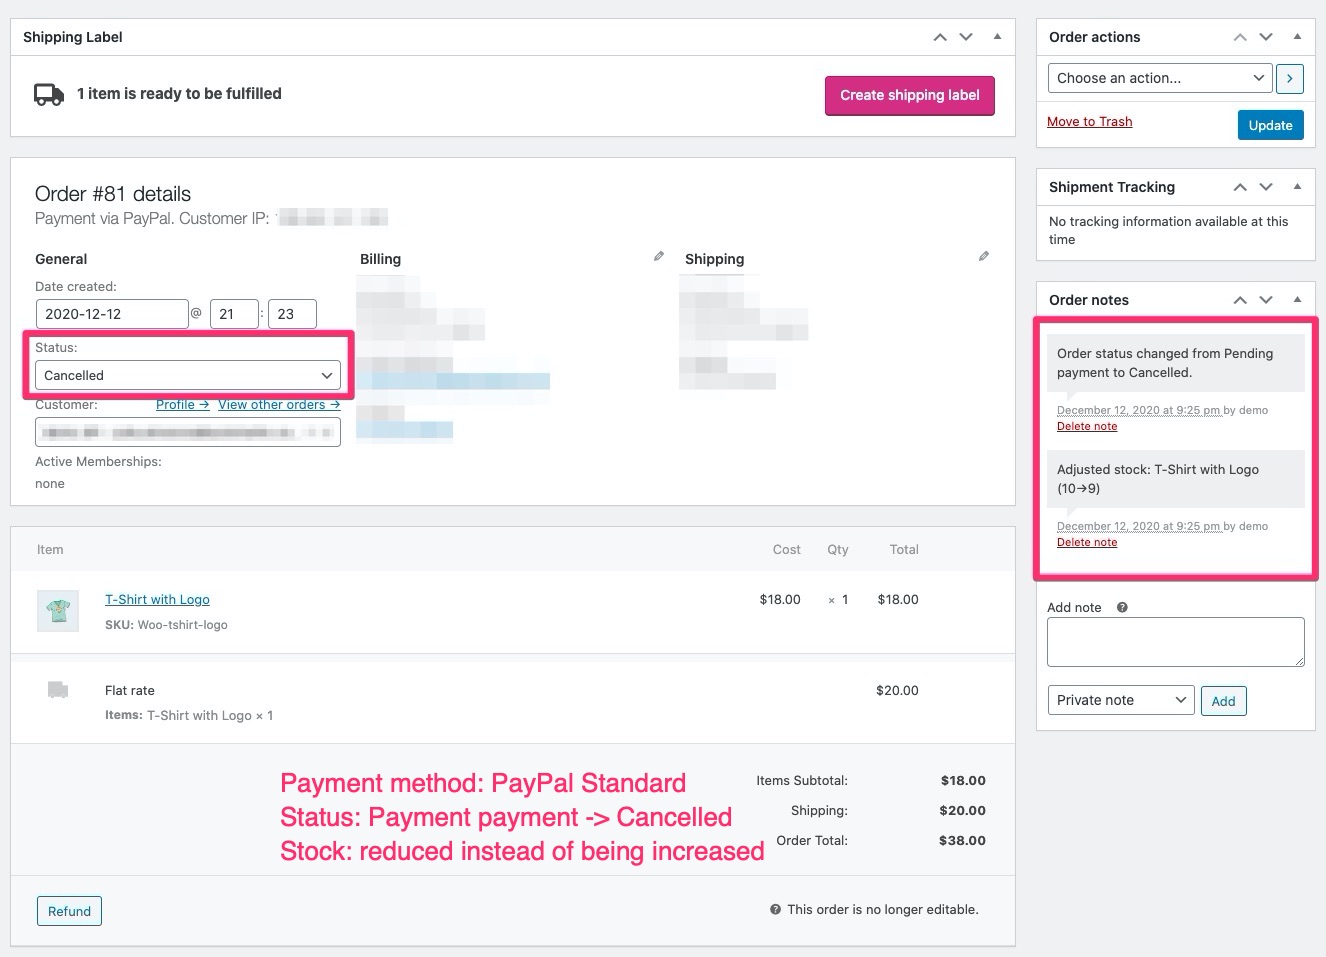Collapse the Order notes panel
This screenshot has width=1326, height=957.
pyautogui.click(x=1297, y=299)
